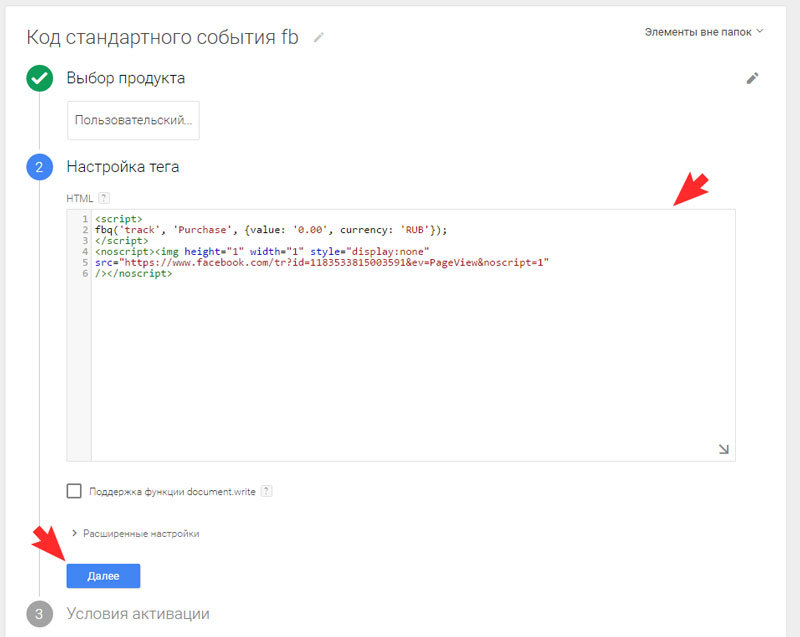Viewport: 800px width, 637px height.
Task: Click the HTML help question mark icon
Action: point(104,198)
